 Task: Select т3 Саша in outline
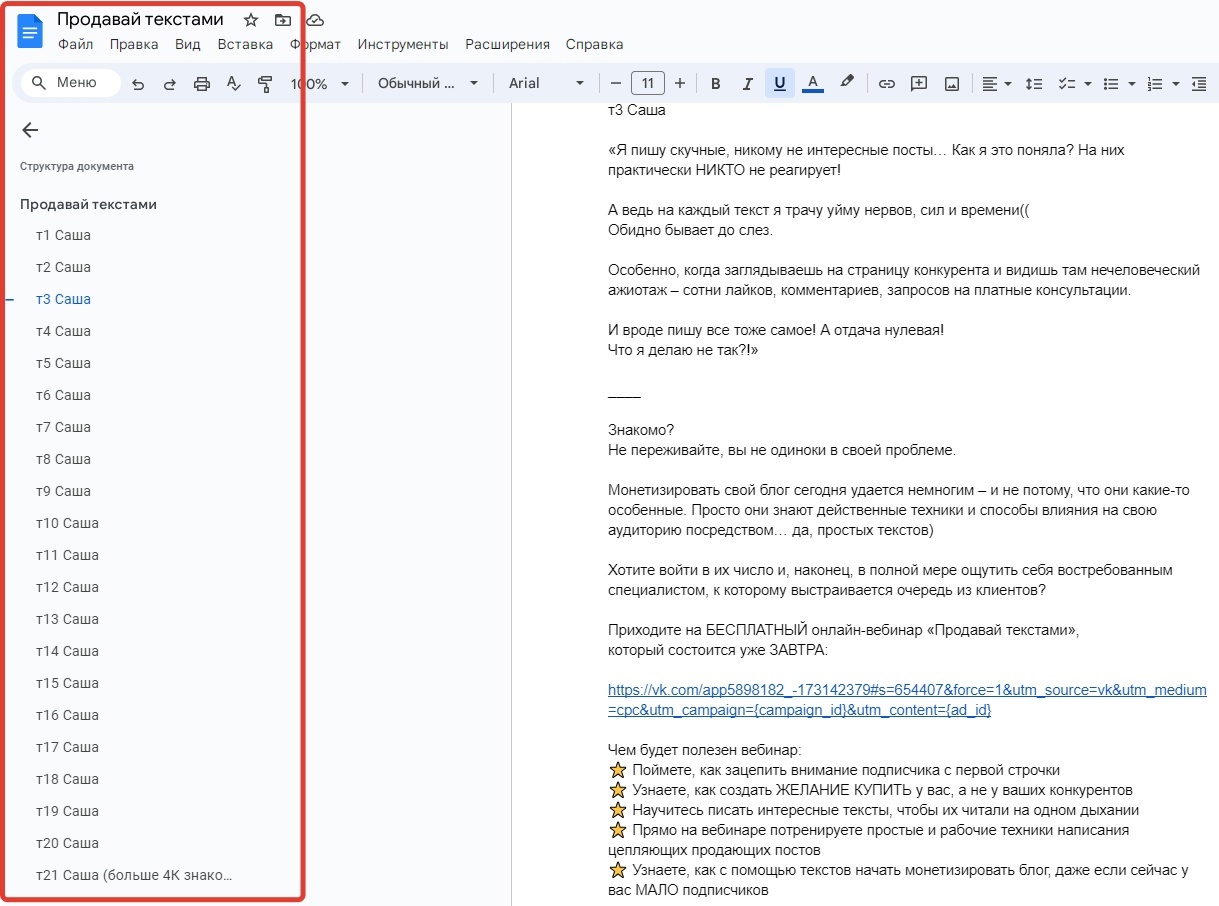tap(63, 299)
